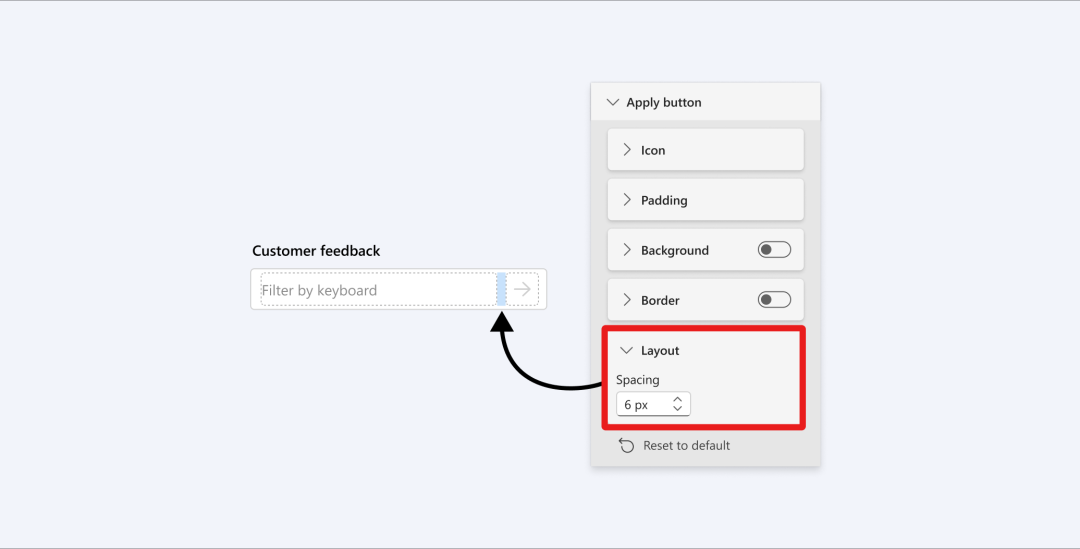
Task: Select the Apply button header title
Action: pyautogui.click(x=664, y=103)
